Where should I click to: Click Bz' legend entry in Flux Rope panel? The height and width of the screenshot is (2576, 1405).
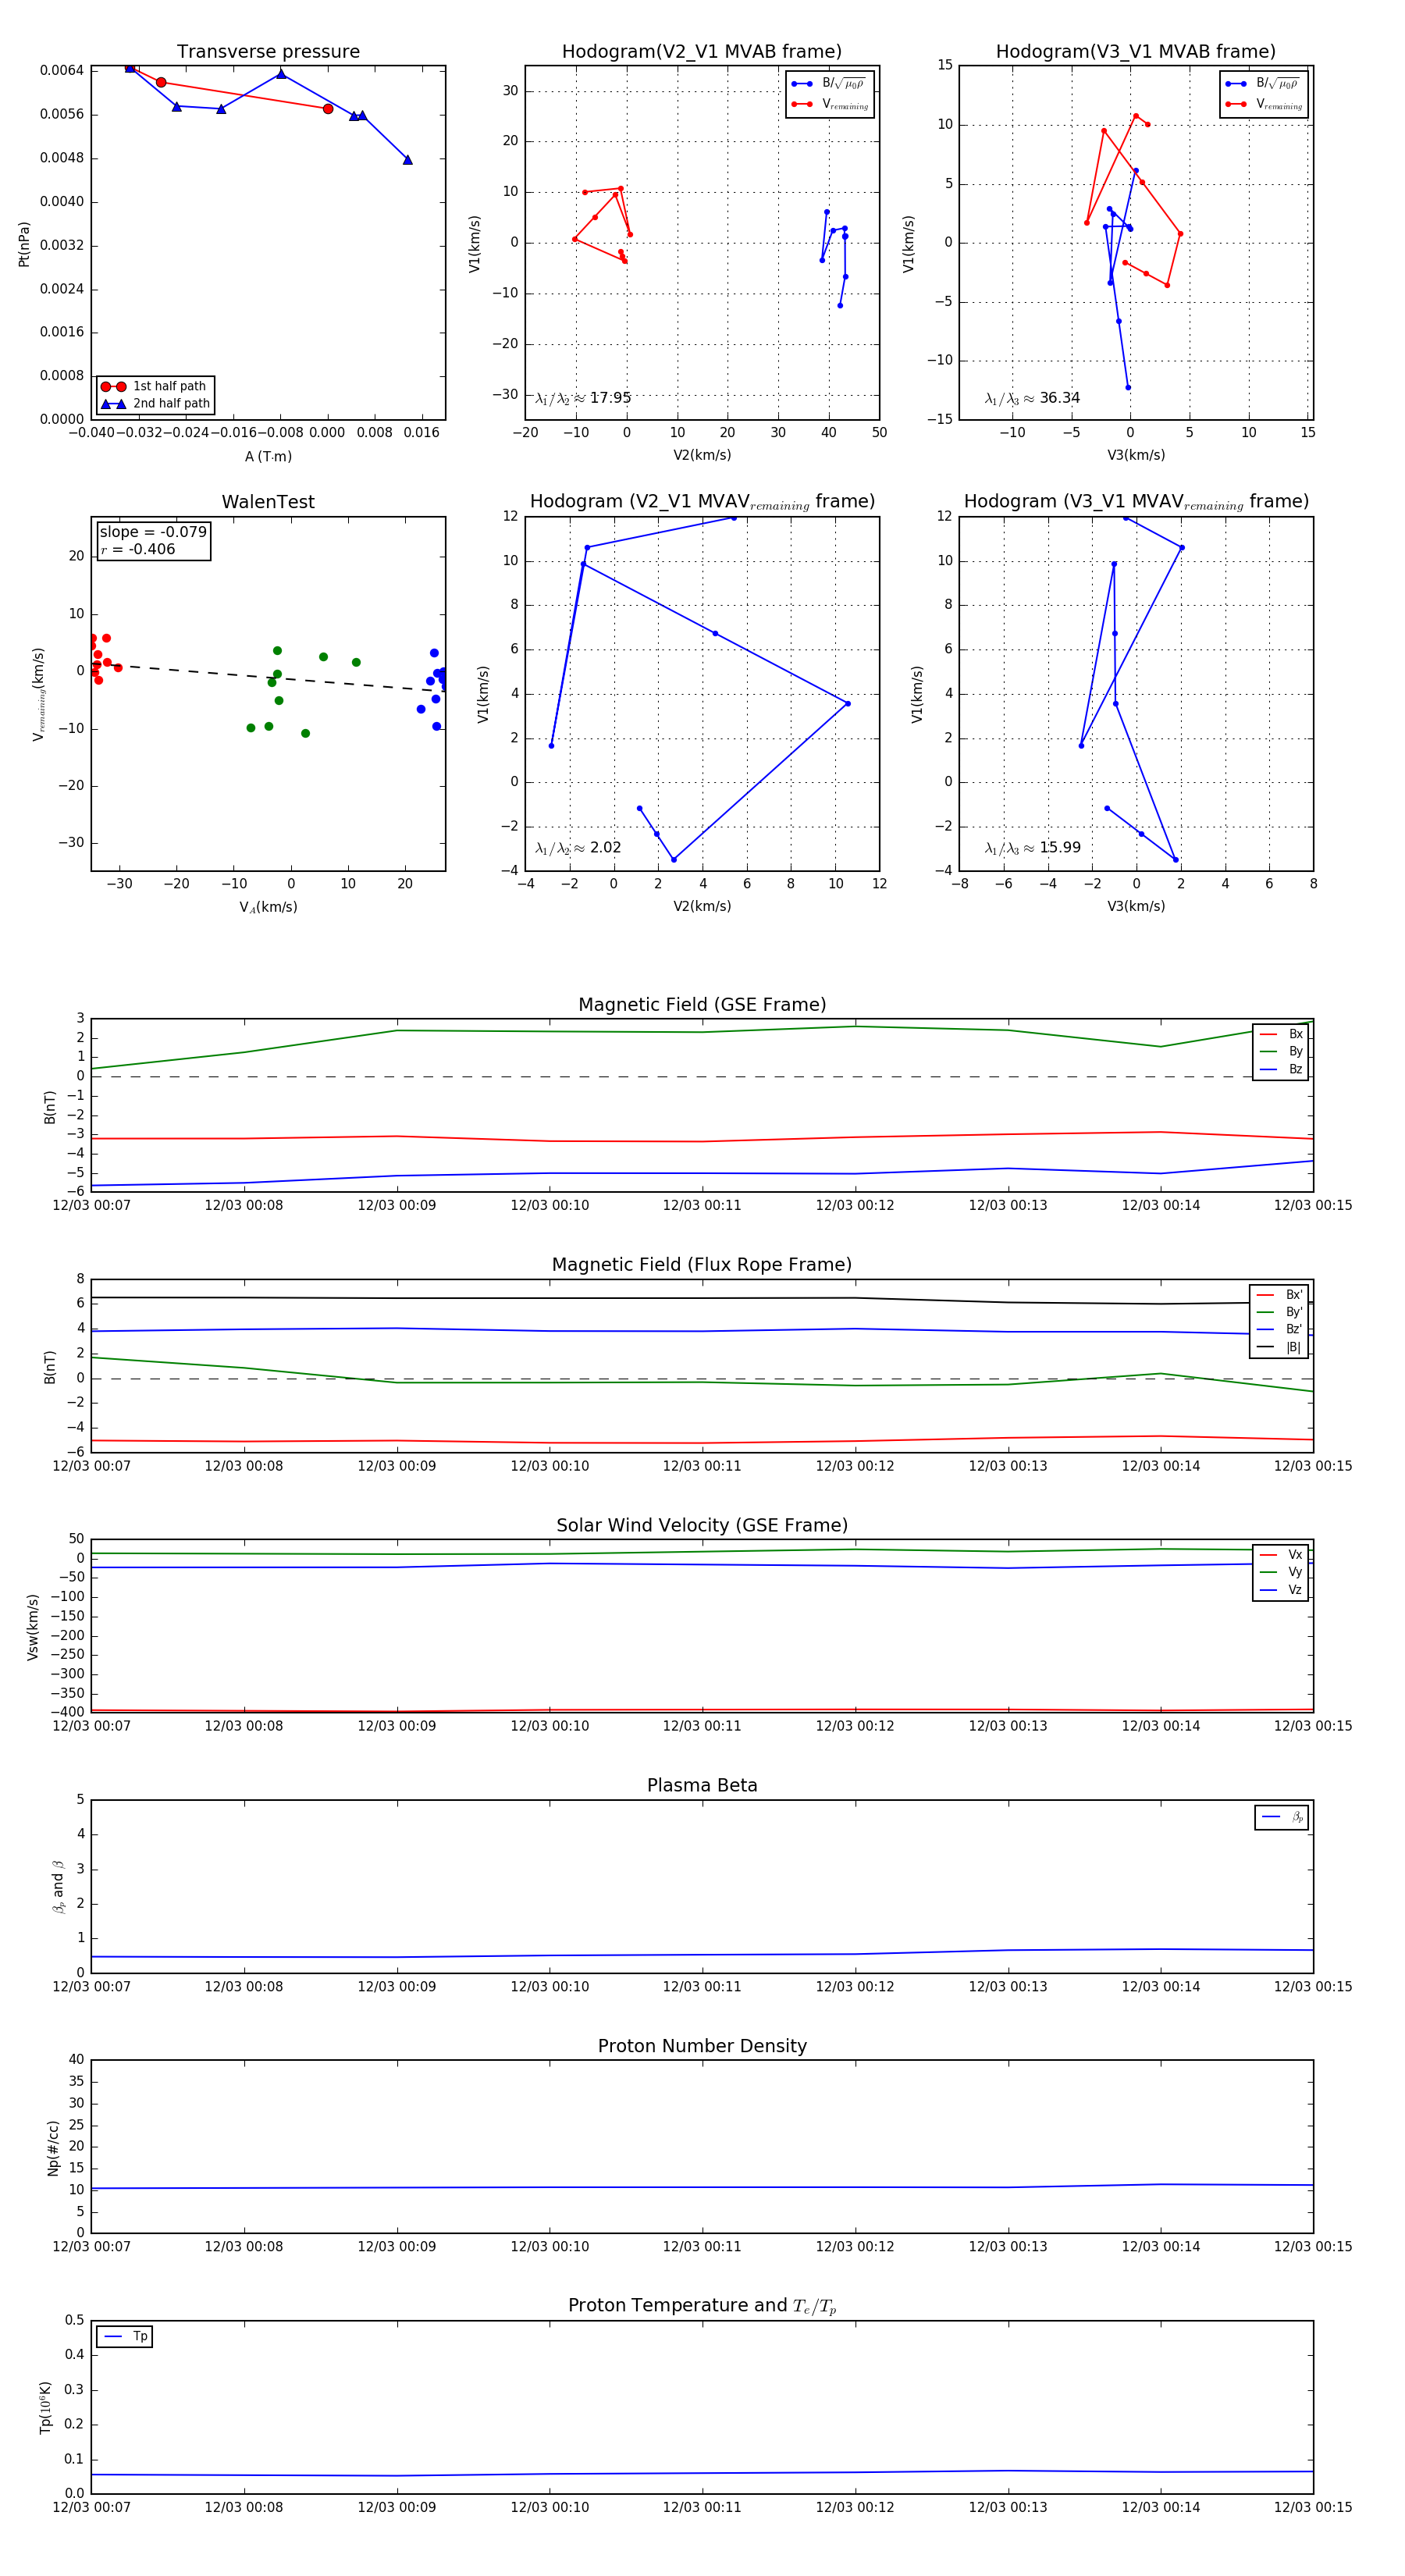click(x=1279, y=1329)
